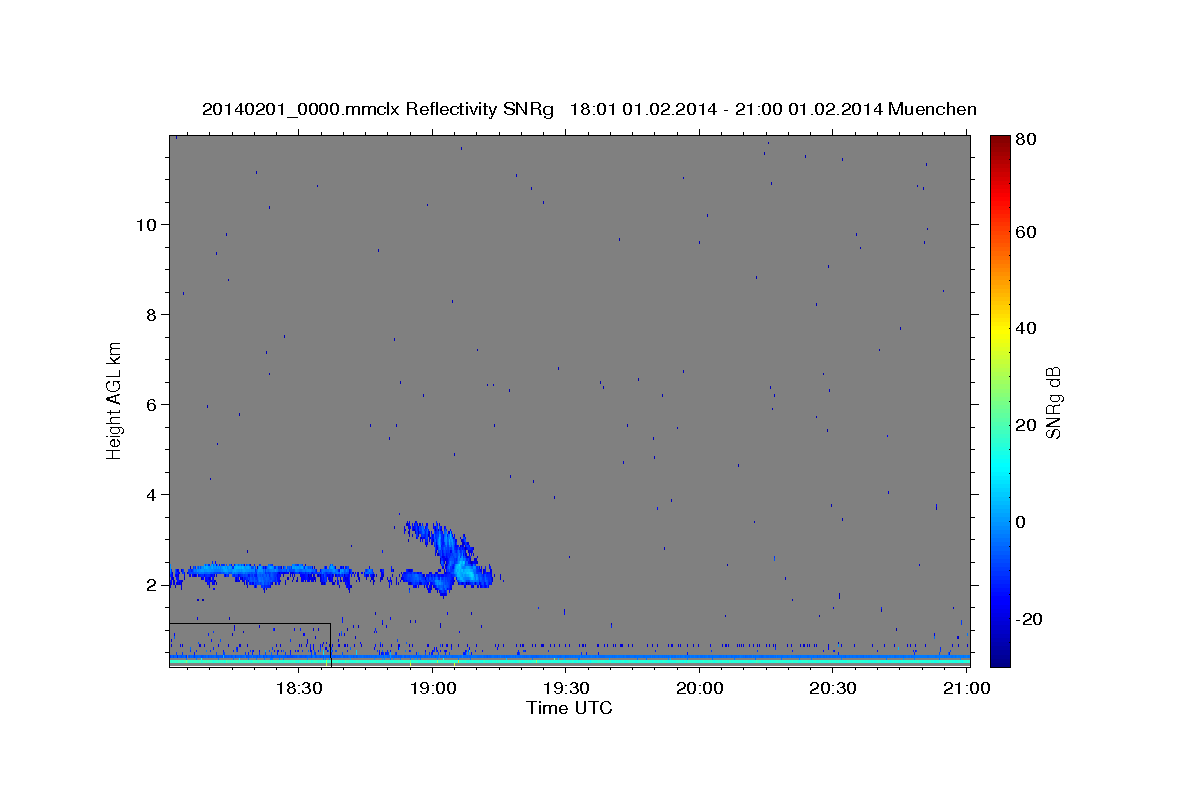Click the height tick label 2
The height and width of the screenshot is (800, 1200).
(152, 584)
